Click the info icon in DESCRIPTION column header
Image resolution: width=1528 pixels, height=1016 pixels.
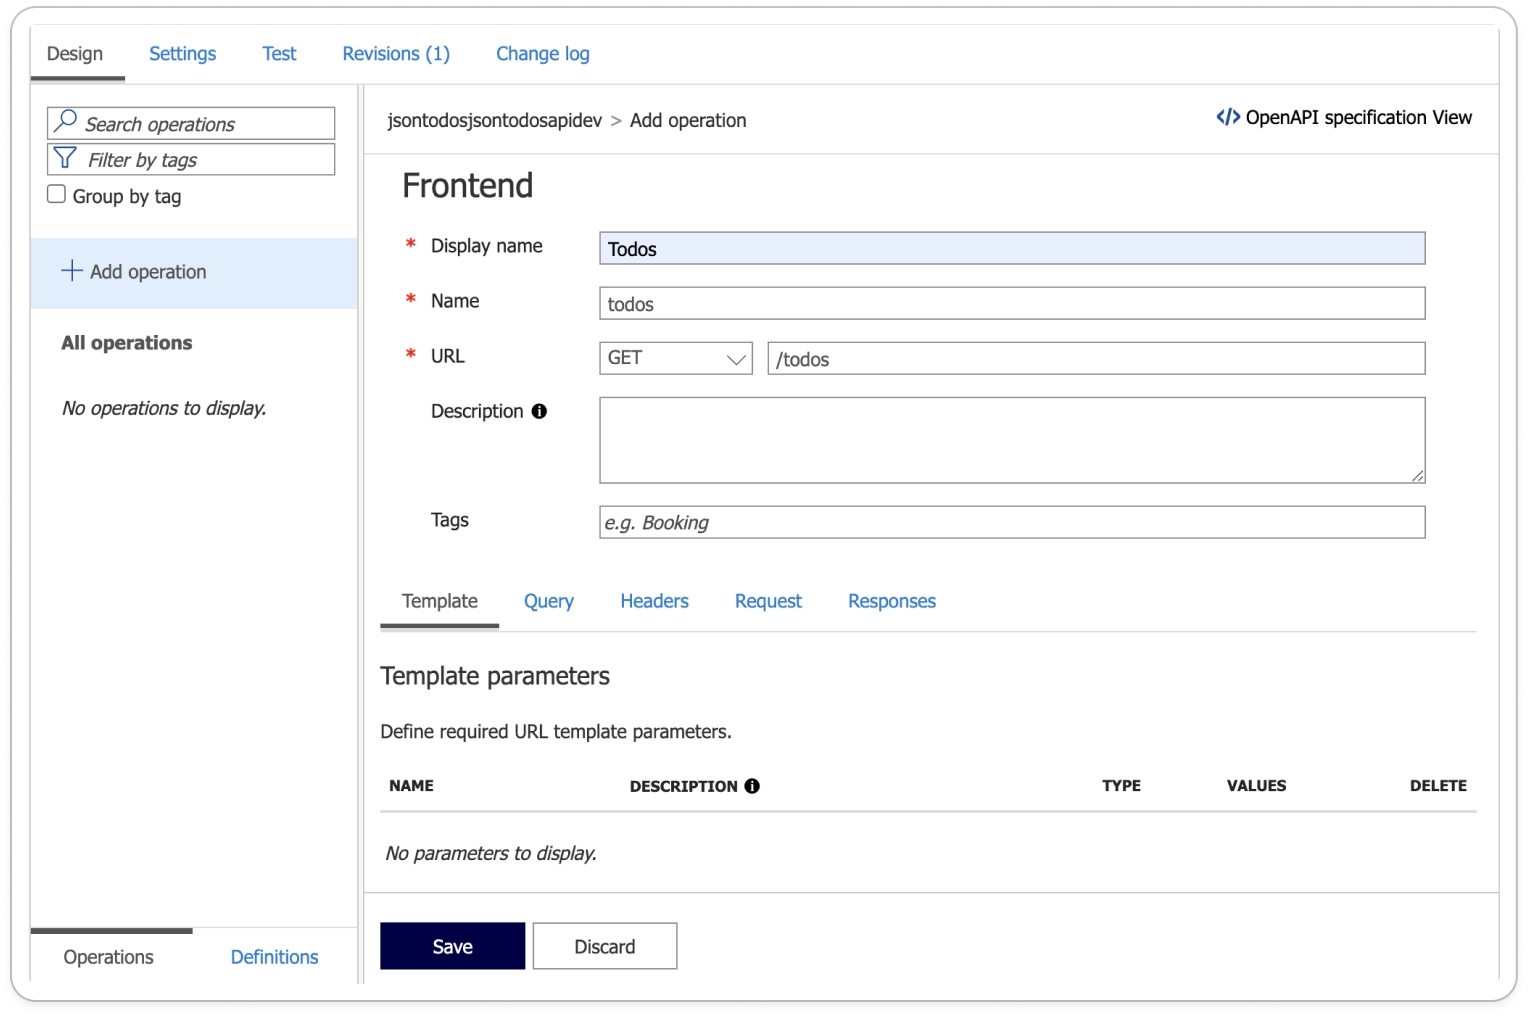pos(752,786)
